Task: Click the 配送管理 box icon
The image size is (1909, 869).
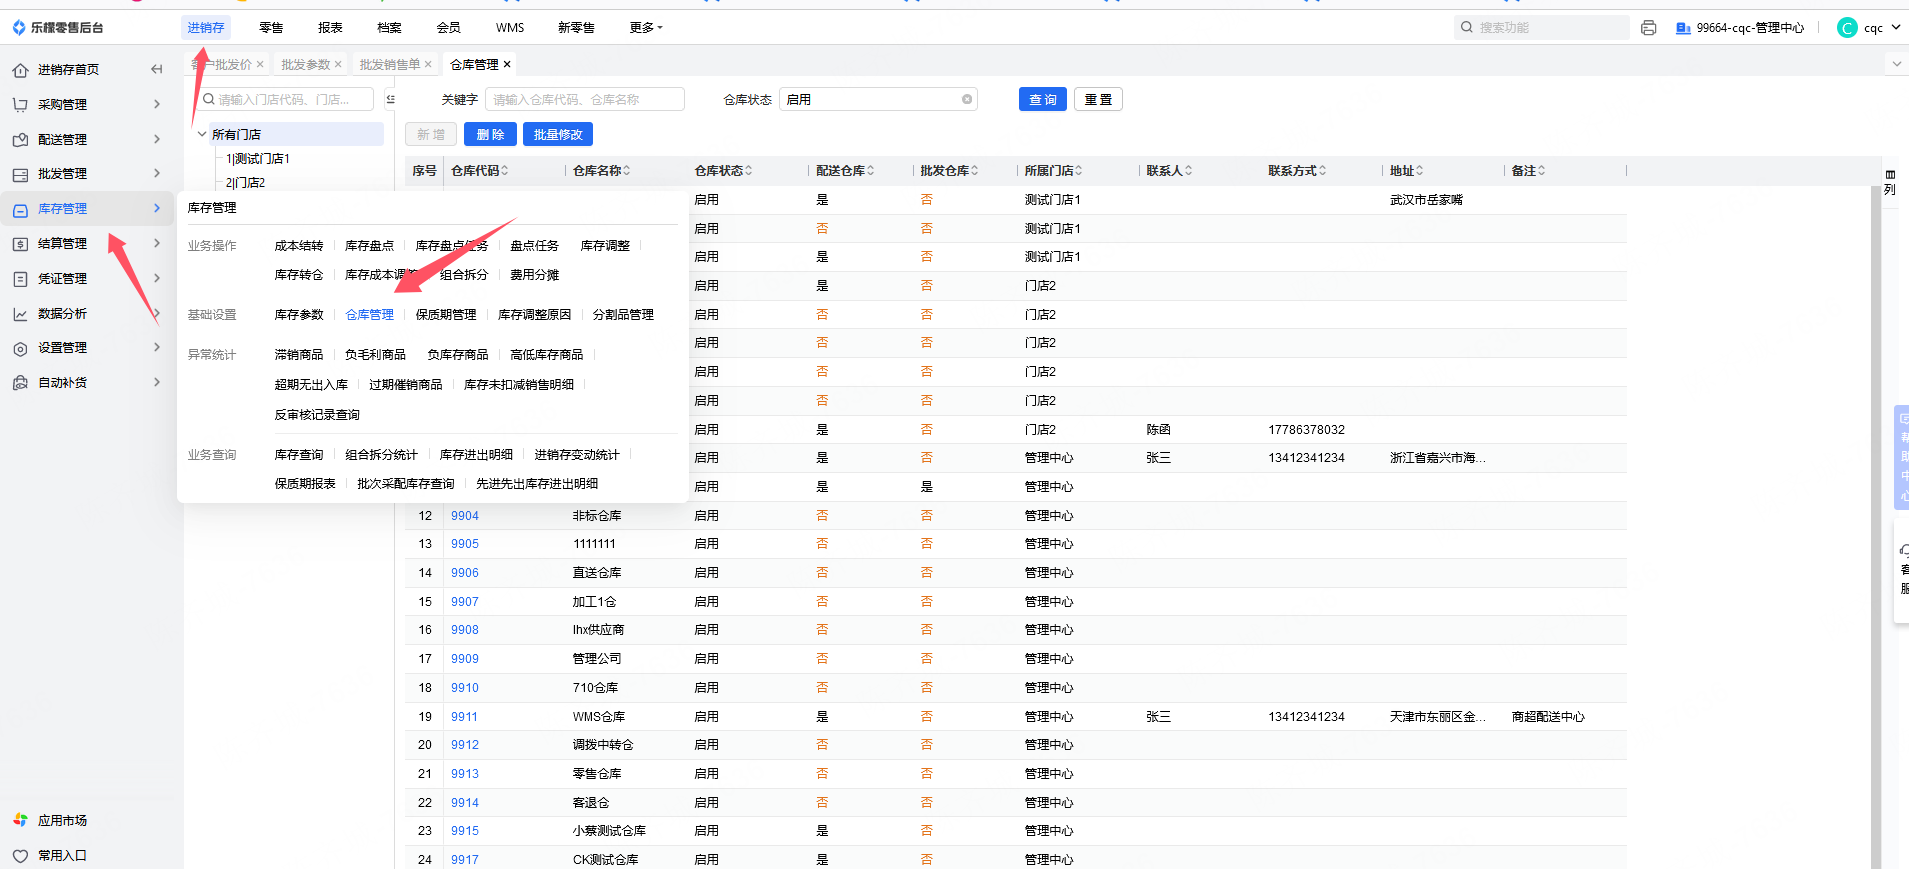Action: pos(20,140)
